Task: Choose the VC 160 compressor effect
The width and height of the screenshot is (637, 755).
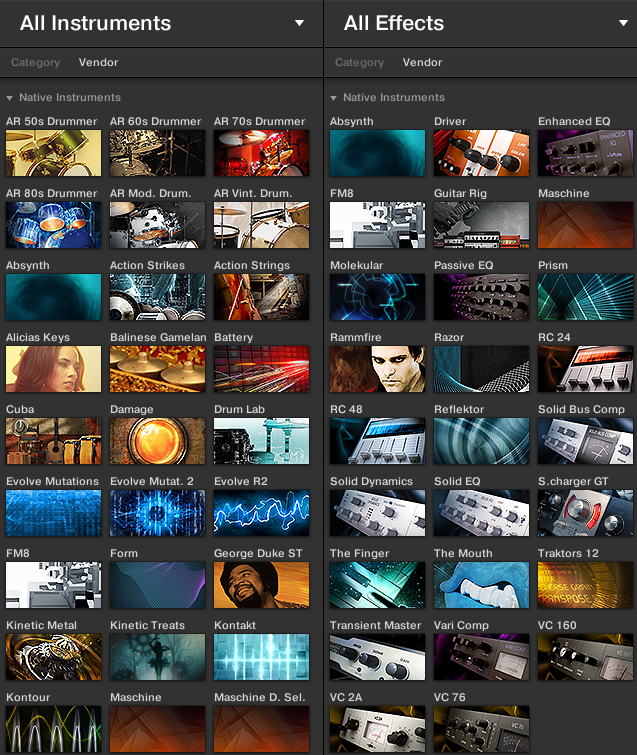Action: click(585, 657)
